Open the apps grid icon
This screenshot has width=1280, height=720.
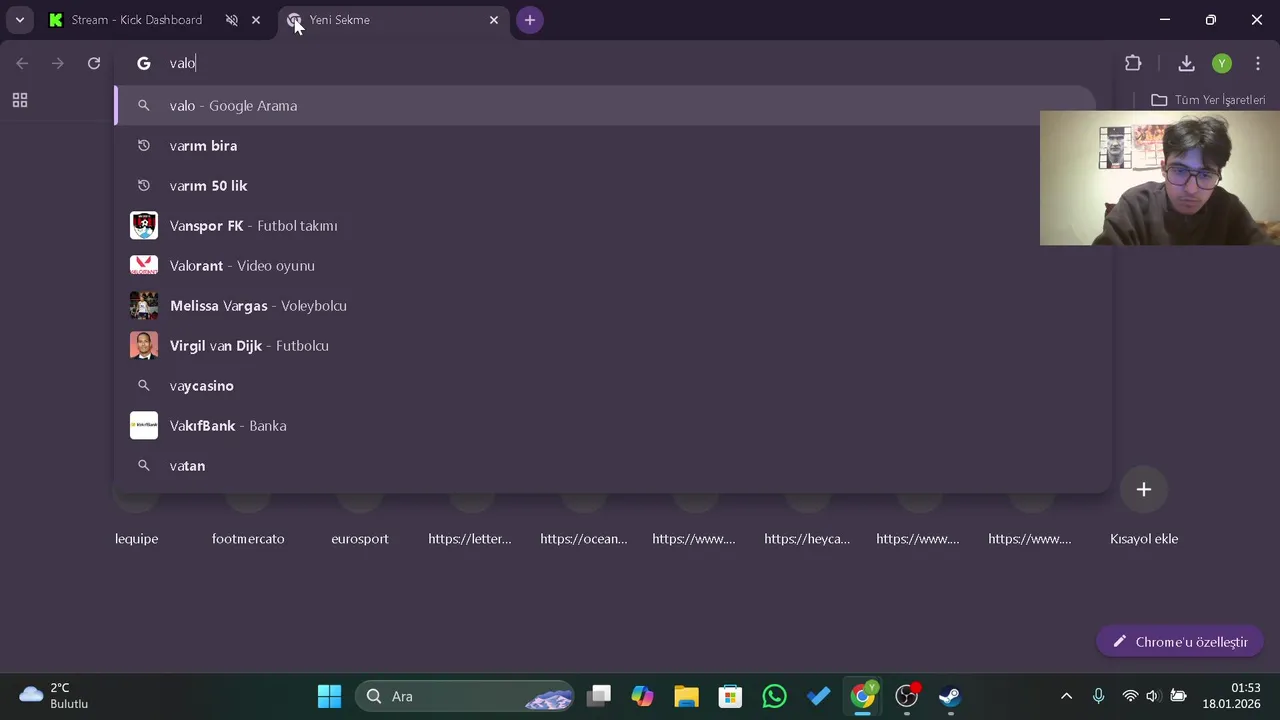point(20,100)
